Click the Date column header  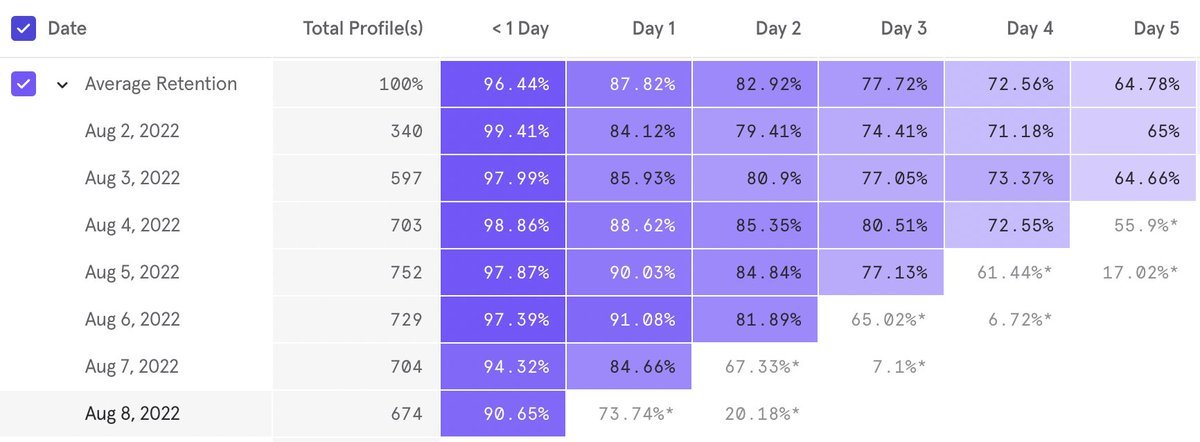pyautogui.click(x=67, y=29)
